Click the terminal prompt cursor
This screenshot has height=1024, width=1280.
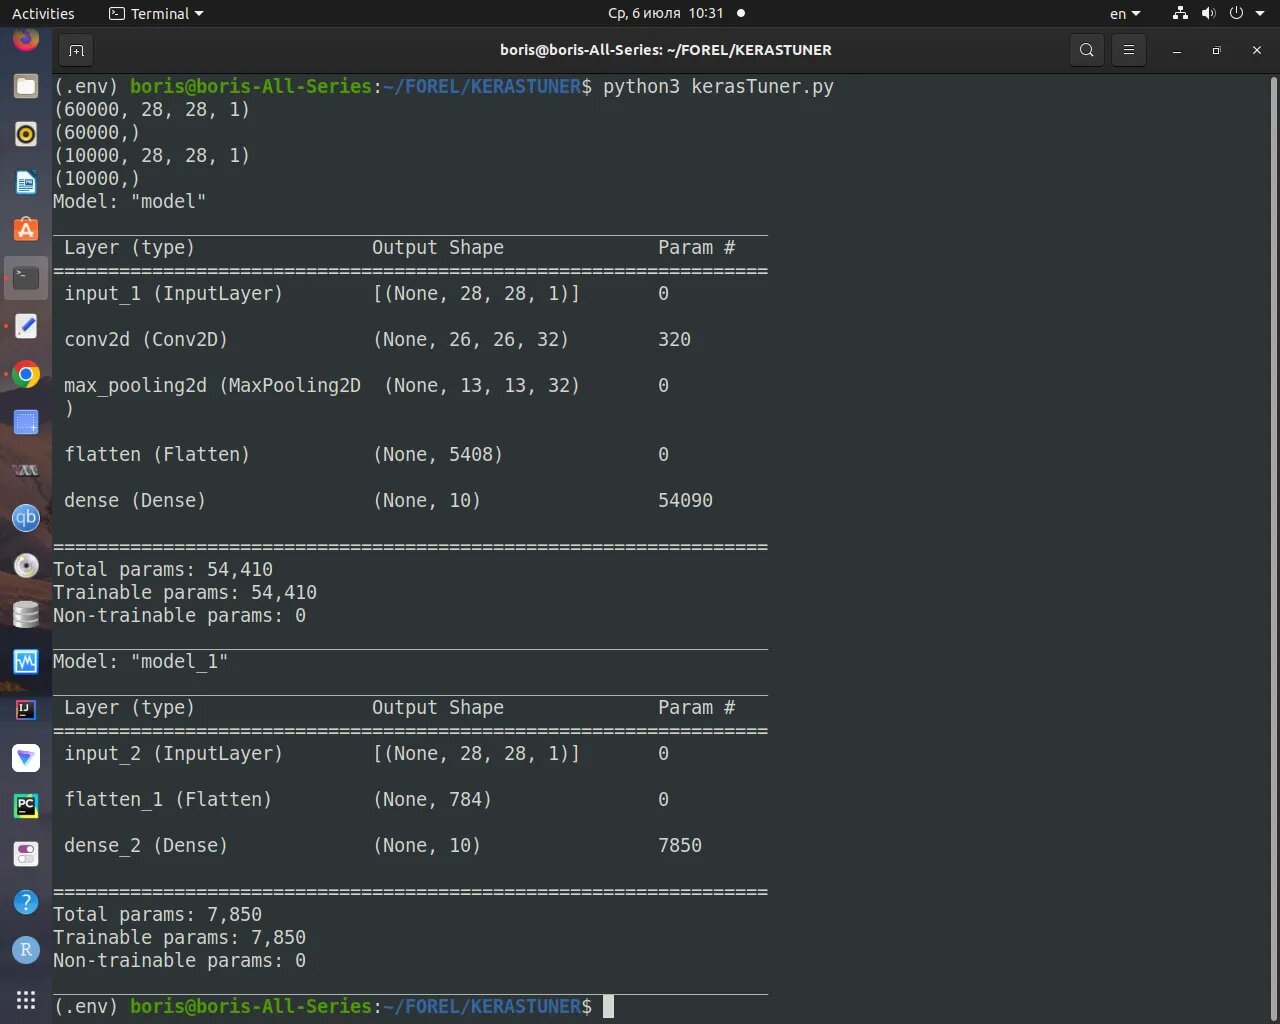pyautogui.click(x=608, y=1006)
